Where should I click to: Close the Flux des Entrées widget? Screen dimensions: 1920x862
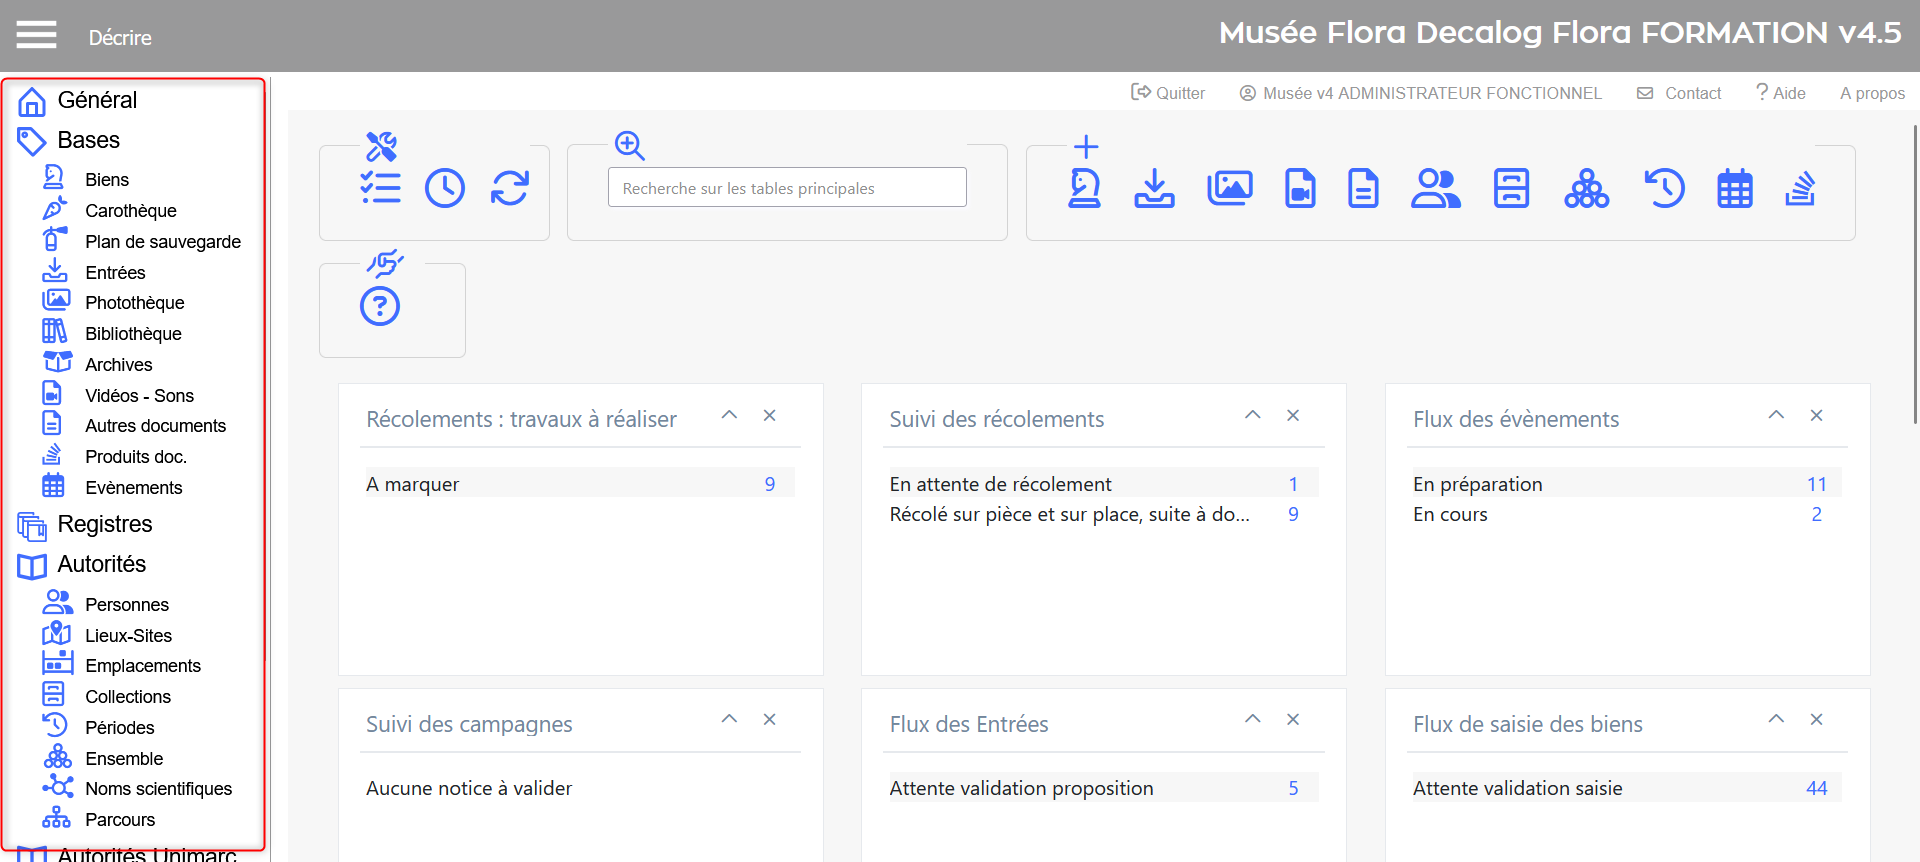[1293, 720]
